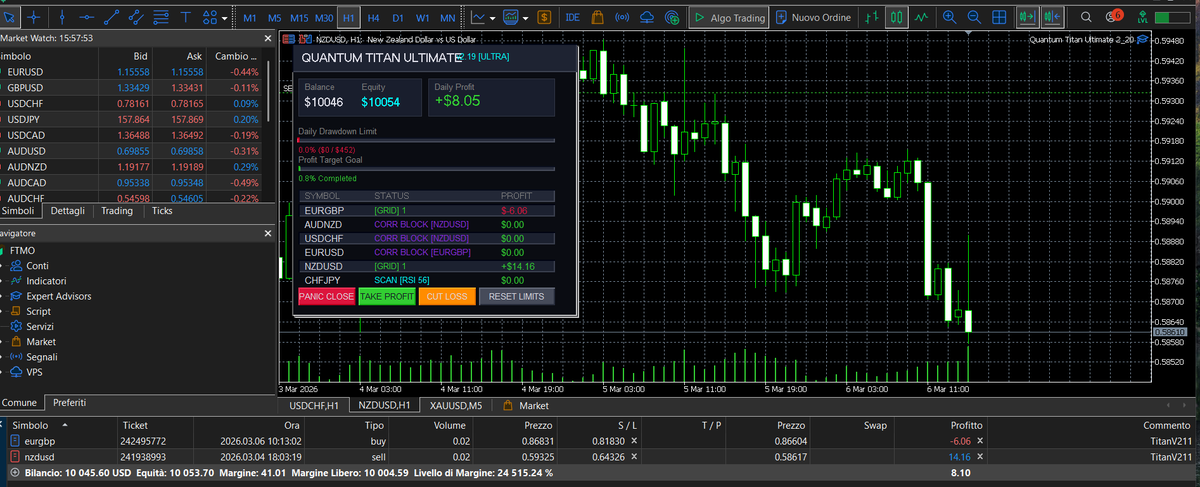This screenshot has height=487, width=1200.
Task: Open the Trading tab in Market Watch
Action: [117, 211]
